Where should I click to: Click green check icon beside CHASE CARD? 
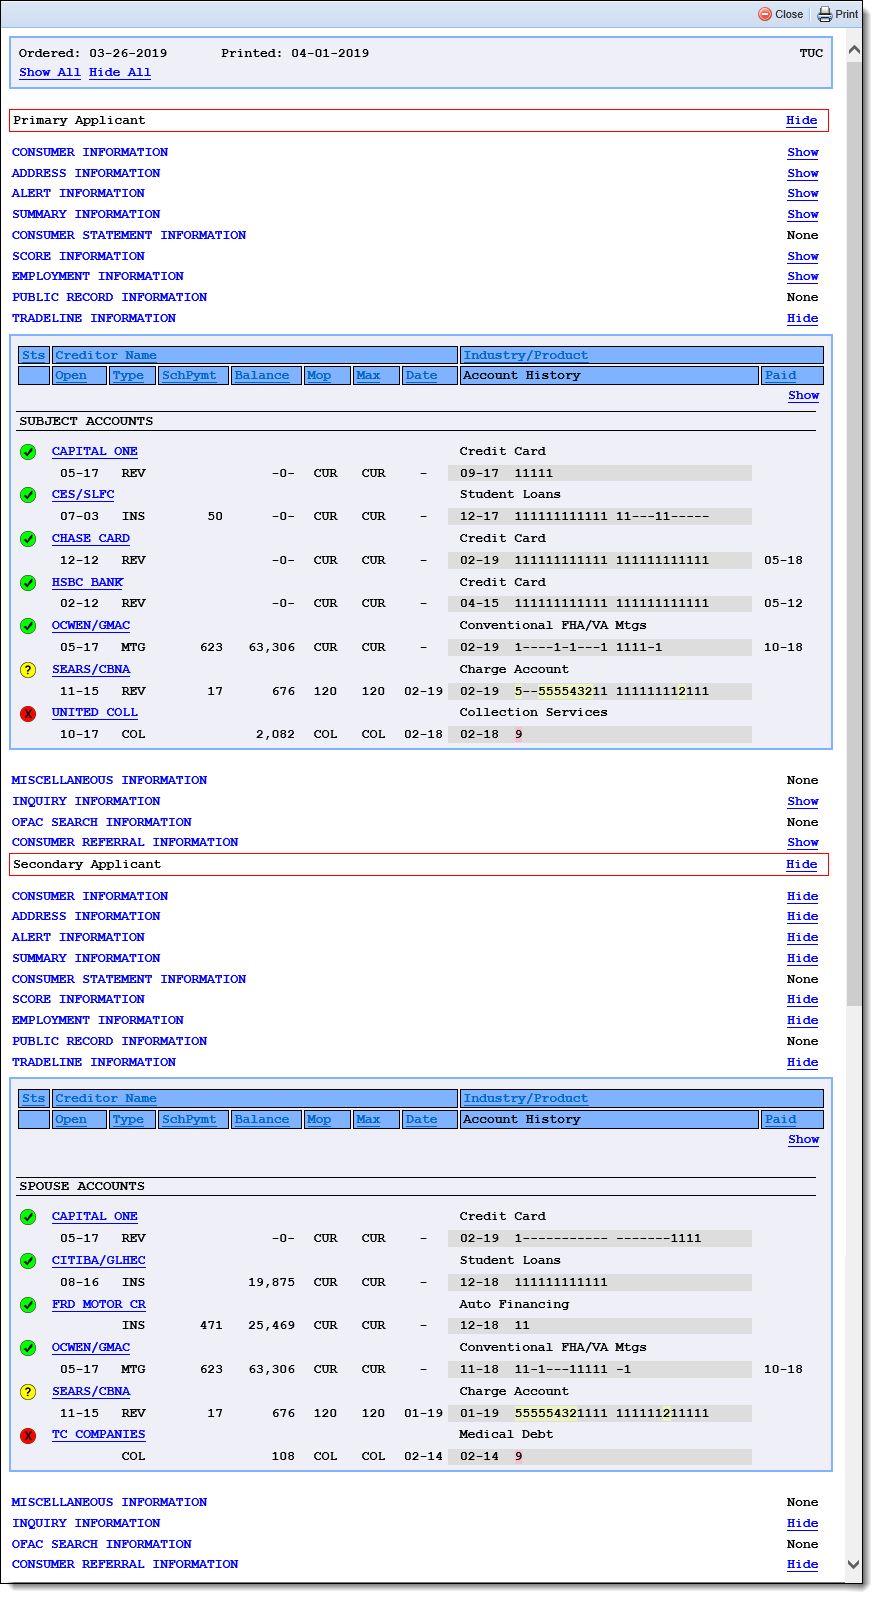pos(28,539)
